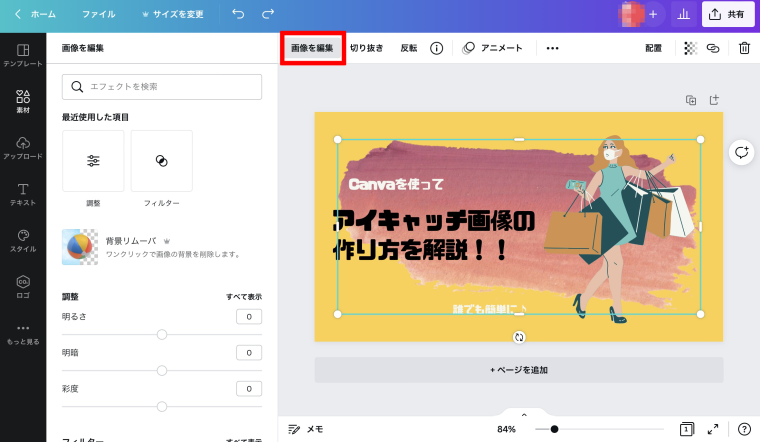This screenshot has height=442, width=760.
Task: Click the top-left resize handle of selection
Action: tap(338, 140)
